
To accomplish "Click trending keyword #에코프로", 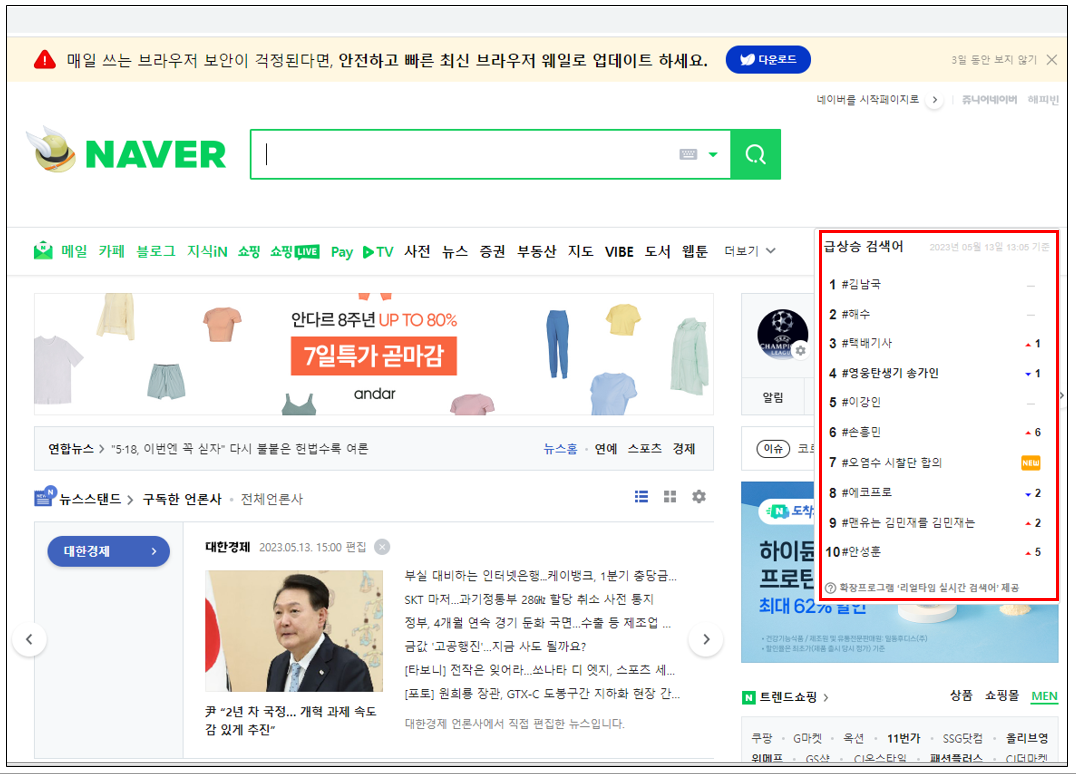I will tap(867, 493).
